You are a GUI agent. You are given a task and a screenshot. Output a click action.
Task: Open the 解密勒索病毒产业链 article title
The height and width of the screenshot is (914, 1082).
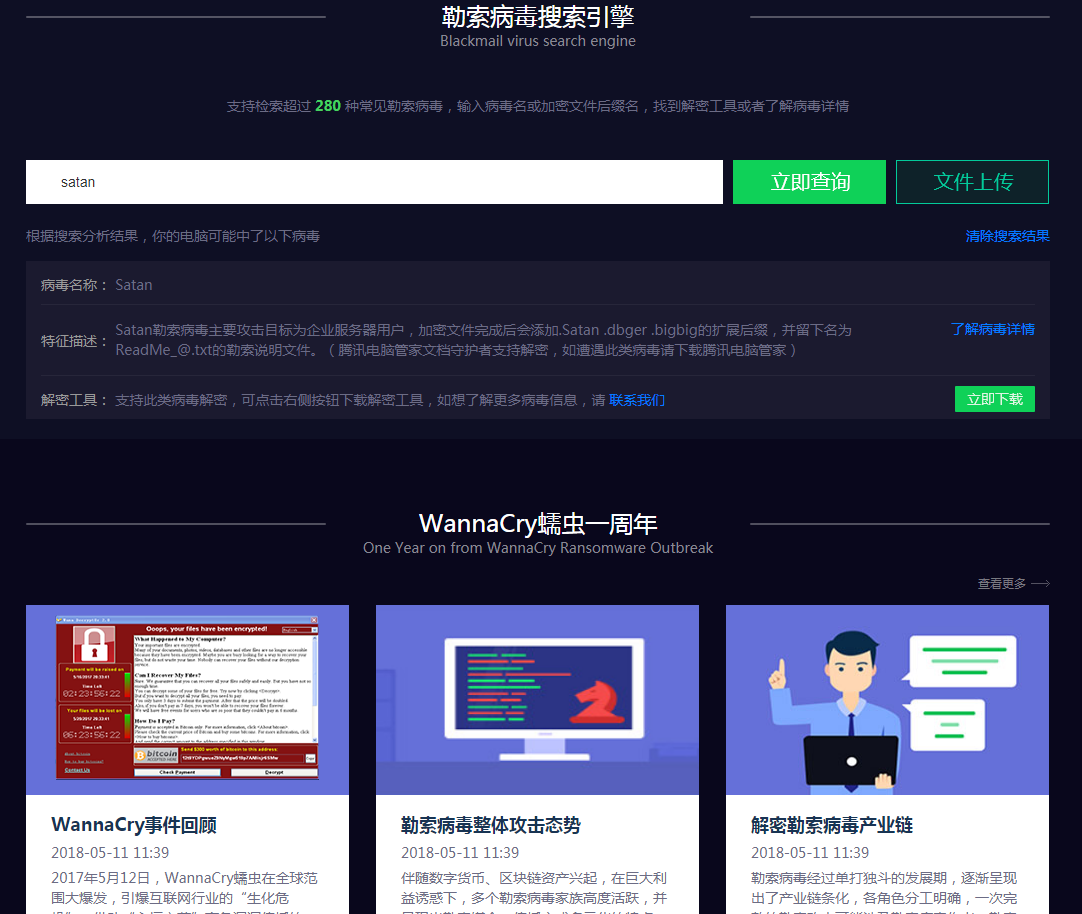[x=832, y=825]
